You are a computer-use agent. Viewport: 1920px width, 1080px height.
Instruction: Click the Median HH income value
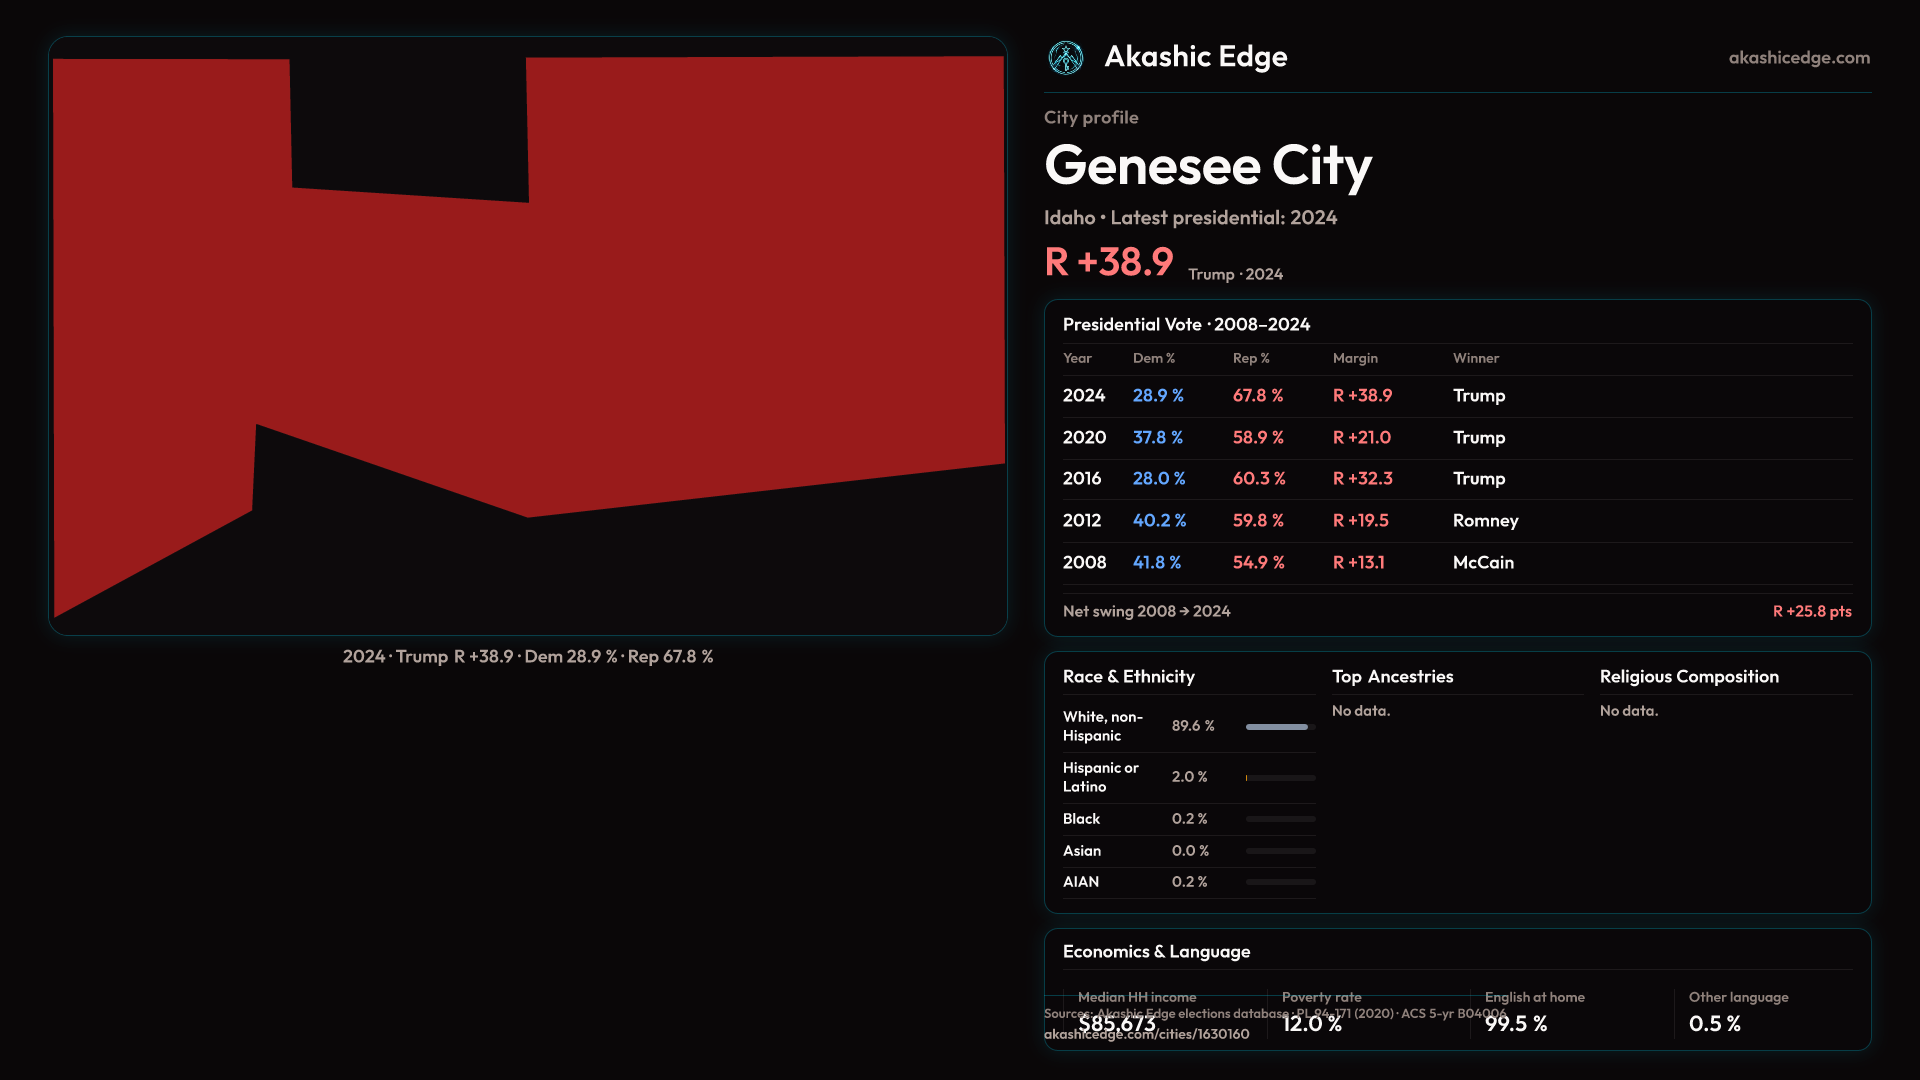(1116, 1024)
